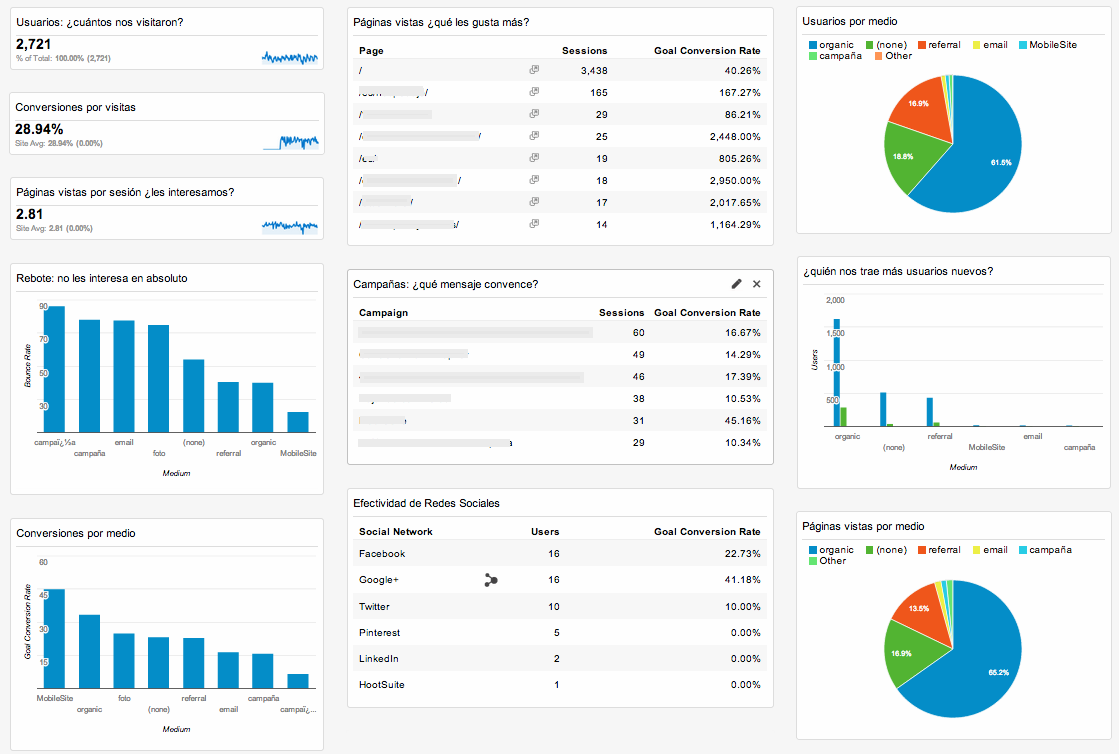Click open-link icon in the 17 sessions row
Viewport: 1119px width, 754px height.
[534, 202]
